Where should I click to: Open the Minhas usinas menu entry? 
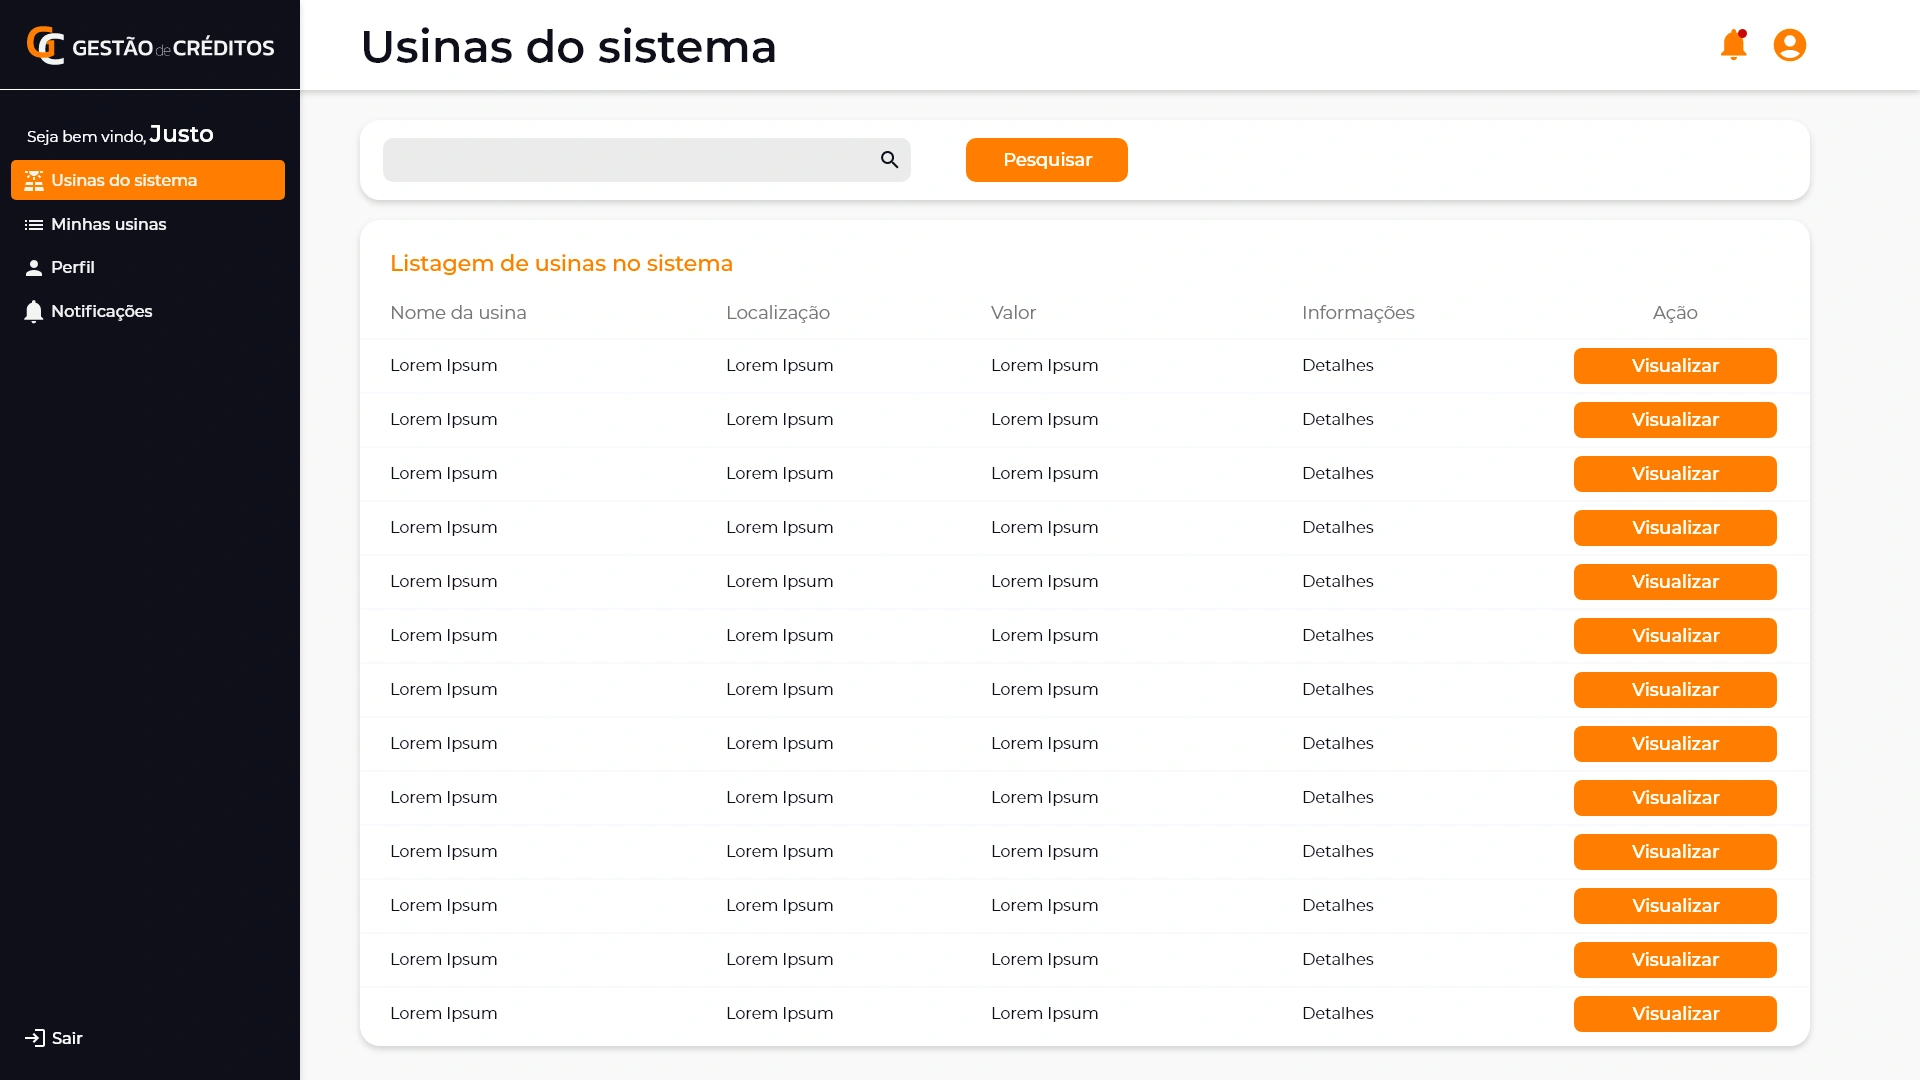coord(108,224)
